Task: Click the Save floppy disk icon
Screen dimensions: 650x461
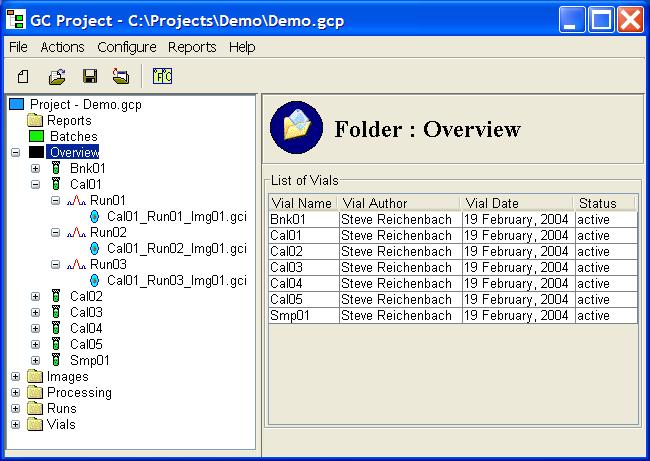Action: pos(89,76)
